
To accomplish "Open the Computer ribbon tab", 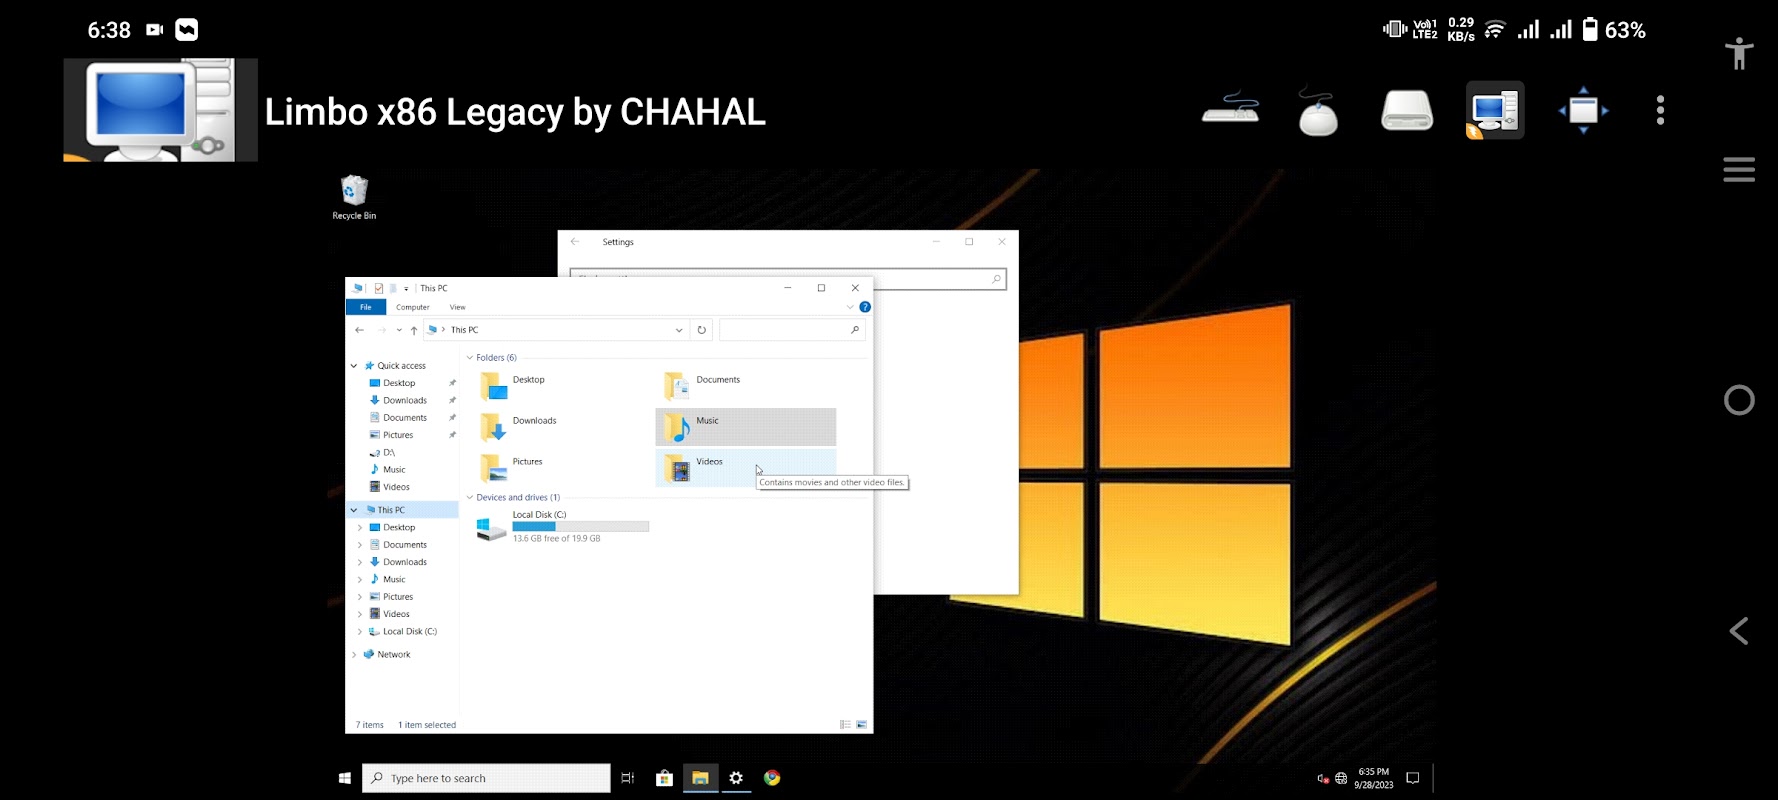I will pyautogui.click(x=413, y=307).
